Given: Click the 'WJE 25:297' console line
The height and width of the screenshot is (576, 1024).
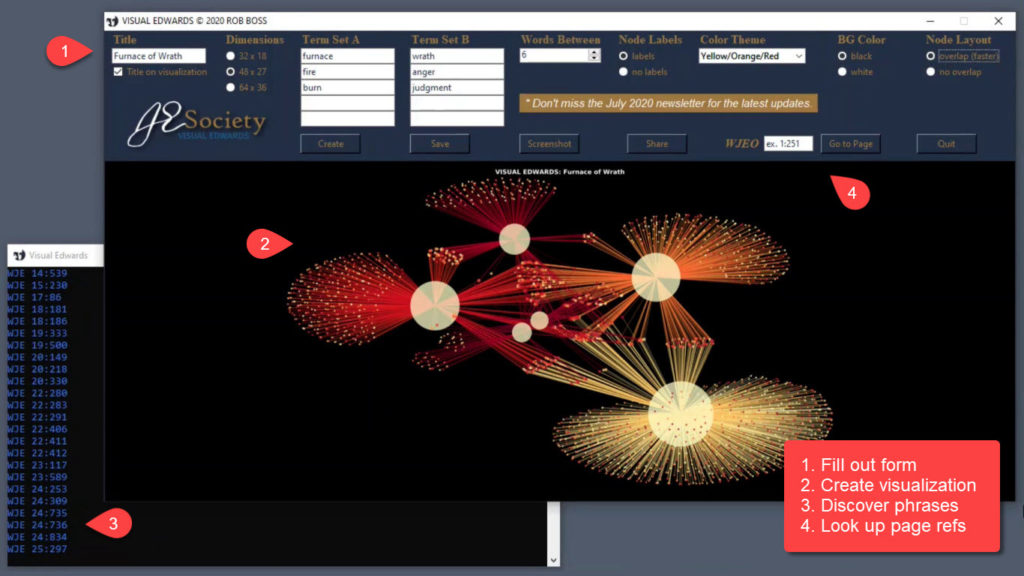Looking at the screenshot, I should point(37,549).
